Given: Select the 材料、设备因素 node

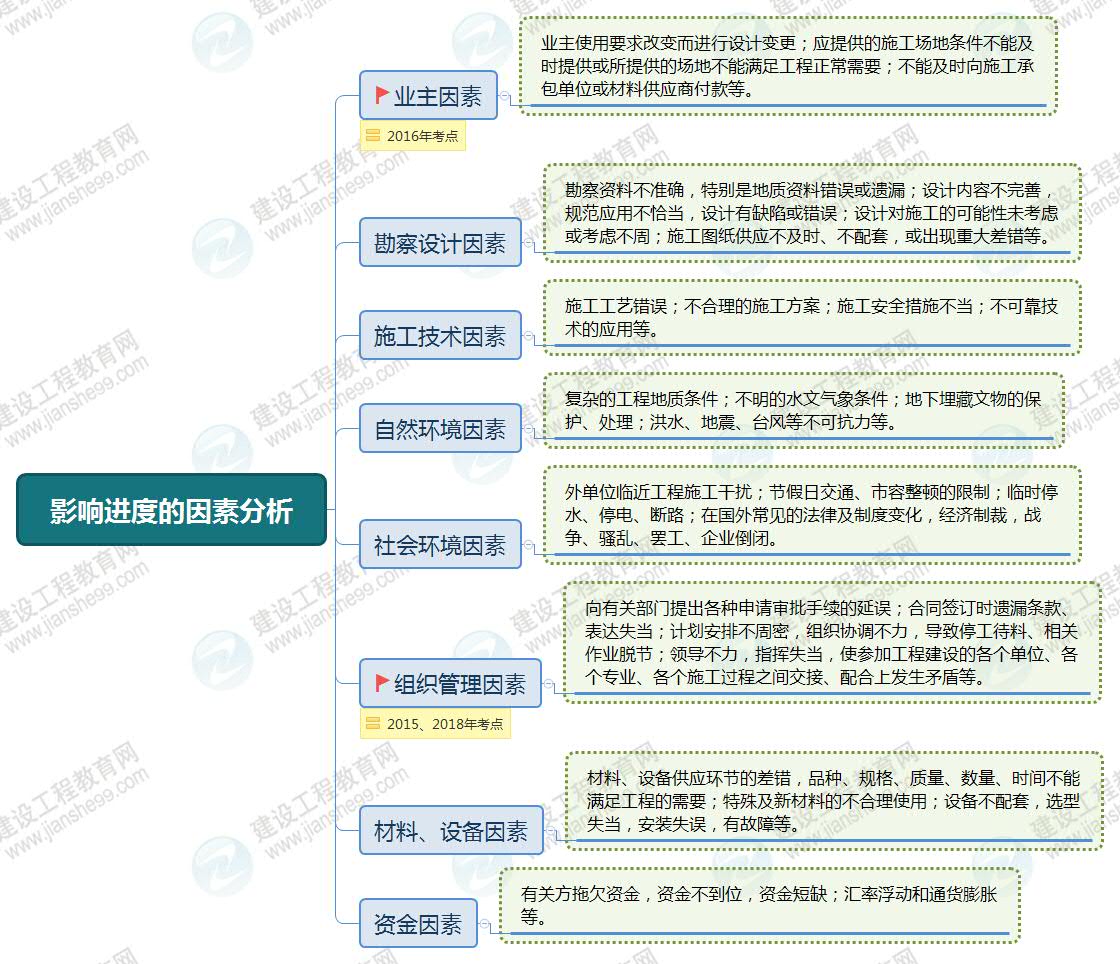Looking at the screenshot, I should click(x=451, y=831).
